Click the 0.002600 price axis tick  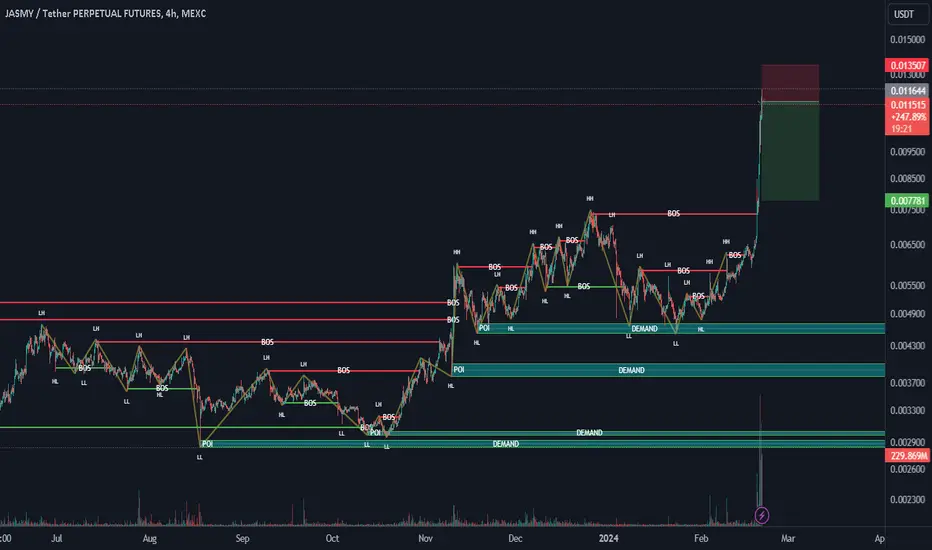click(907, 469)
